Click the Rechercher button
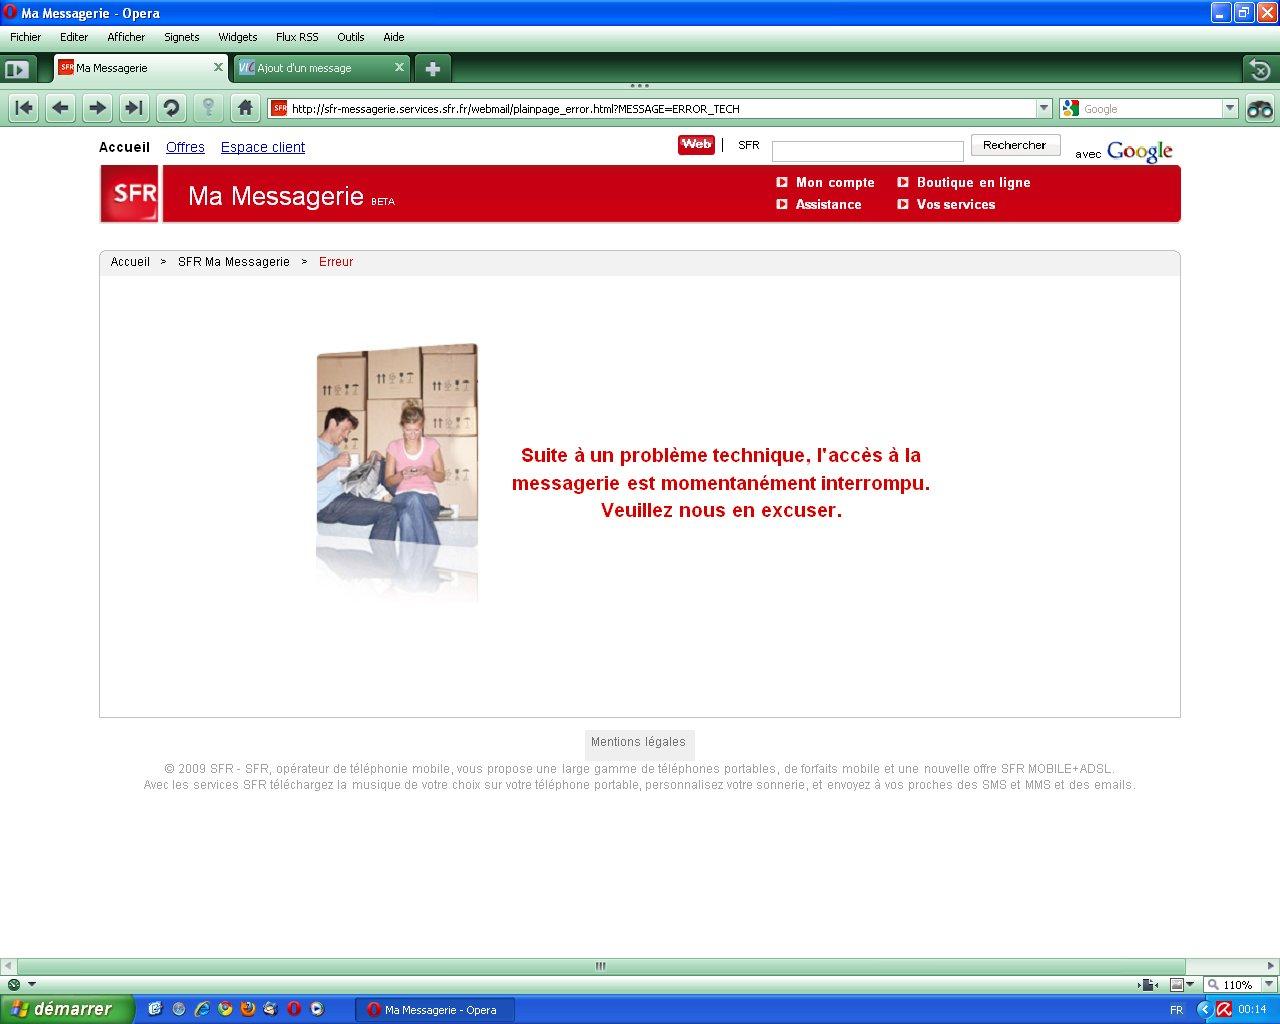Screen dimensions: 1280x1024 (1014, 146)
